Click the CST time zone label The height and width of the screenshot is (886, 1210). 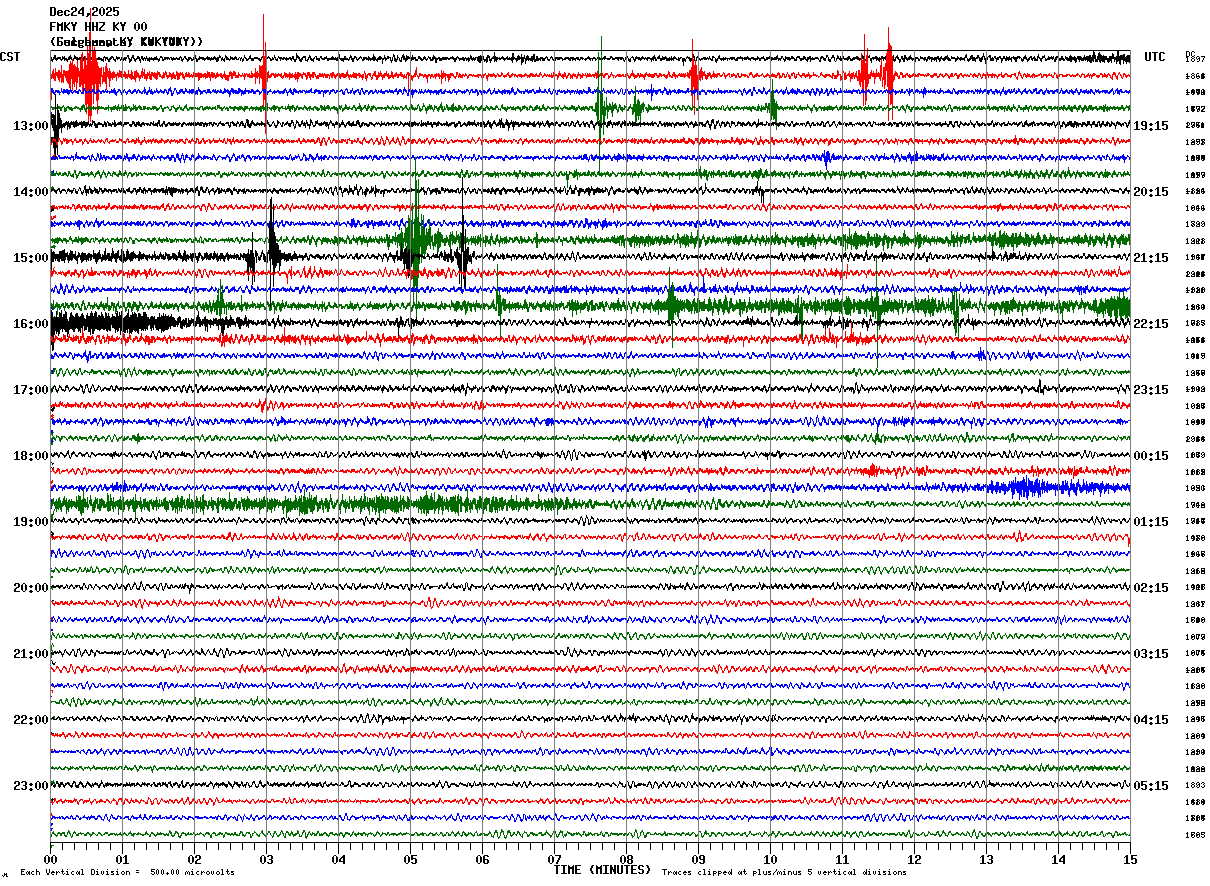point(10,57)
